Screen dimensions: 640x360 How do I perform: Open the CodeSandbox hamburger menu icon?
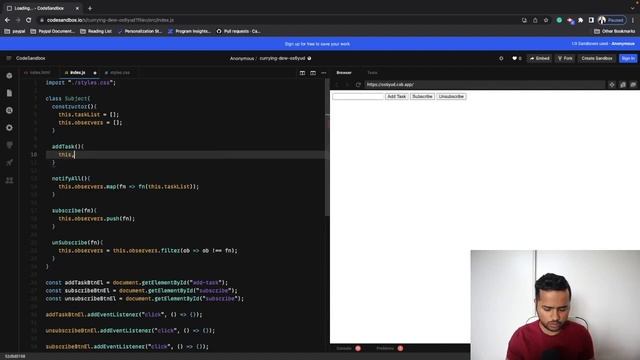pyautogui.click(x=9, y=58)
